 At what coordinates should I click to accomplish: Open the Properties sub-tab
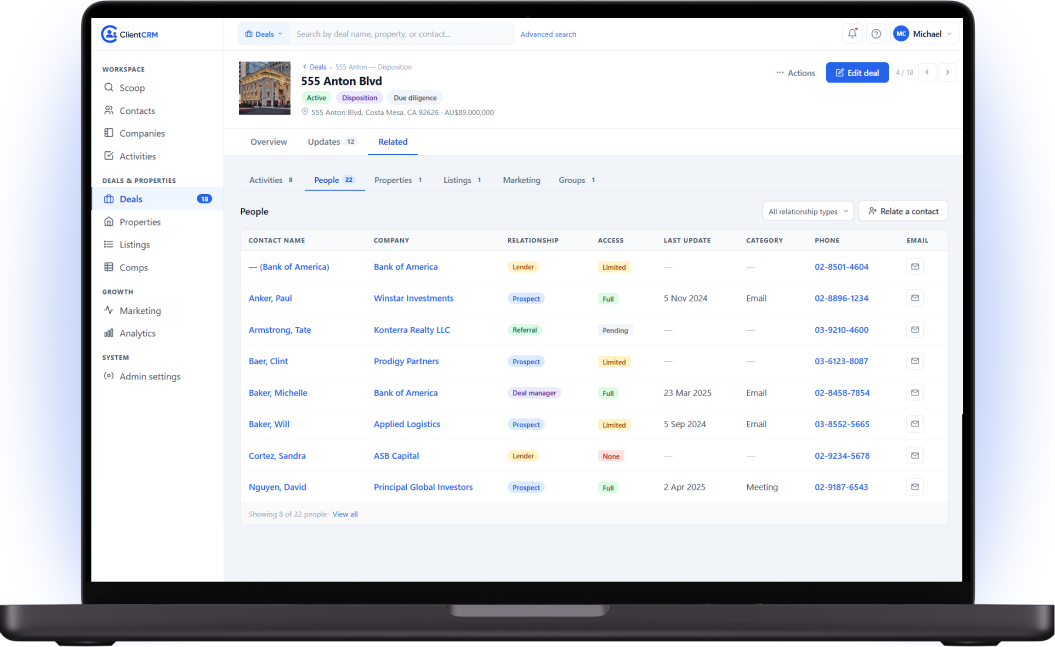point(398,180)
